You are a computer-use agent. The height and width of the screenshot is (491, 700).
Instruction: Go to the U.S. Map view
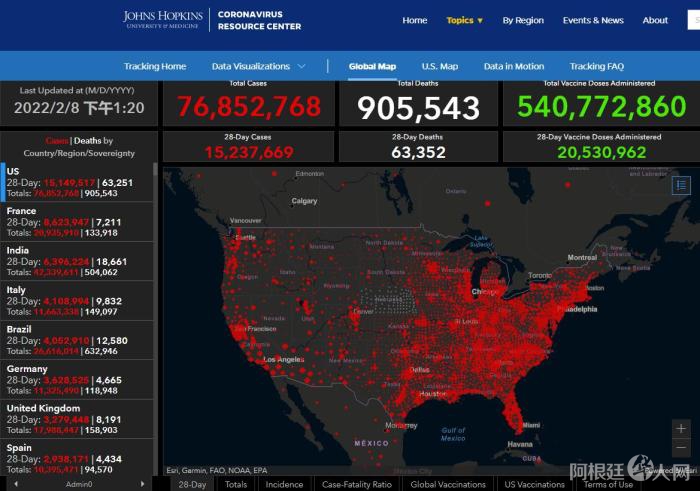(x=439, y=66)
